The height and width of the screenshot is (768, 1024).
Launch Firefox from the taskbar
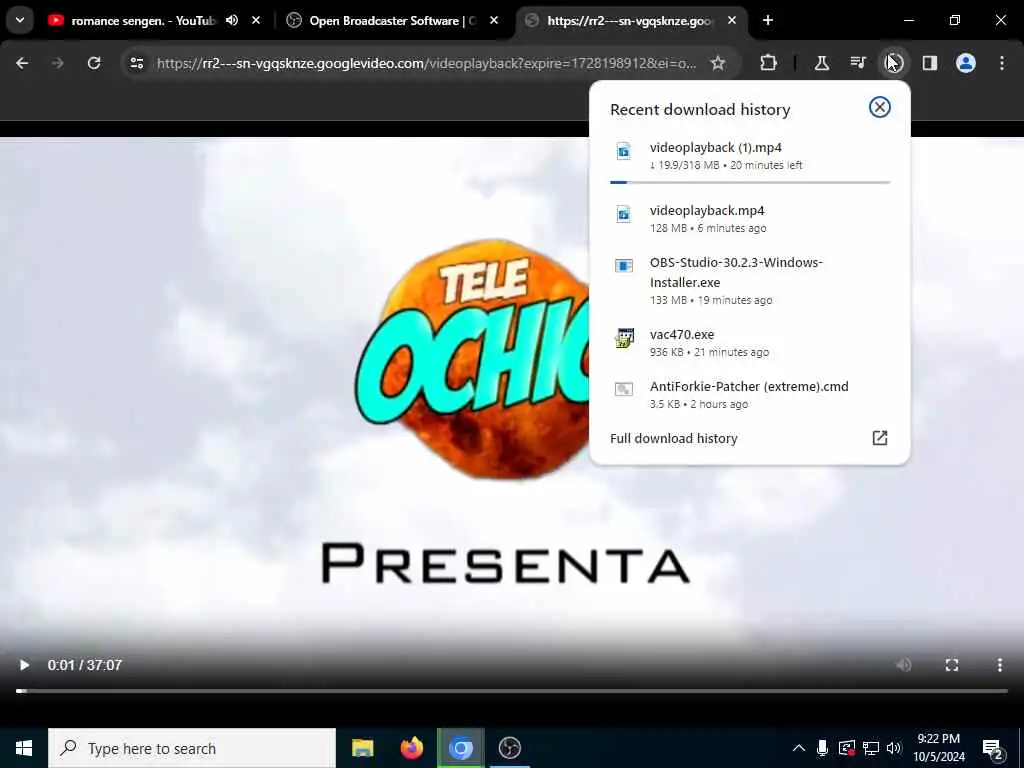click(x=411, y=748)
